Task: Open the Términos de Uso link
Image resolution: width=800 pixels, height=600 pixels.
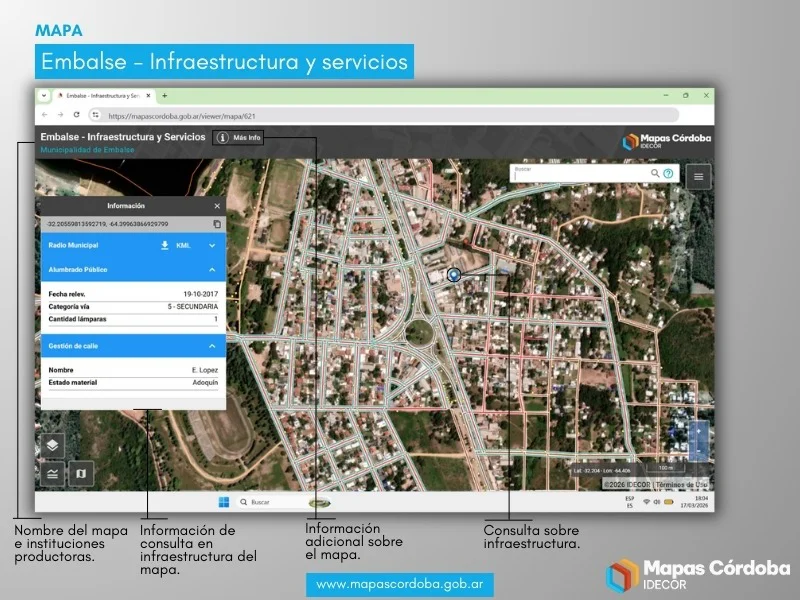Action: click(683, 484)
